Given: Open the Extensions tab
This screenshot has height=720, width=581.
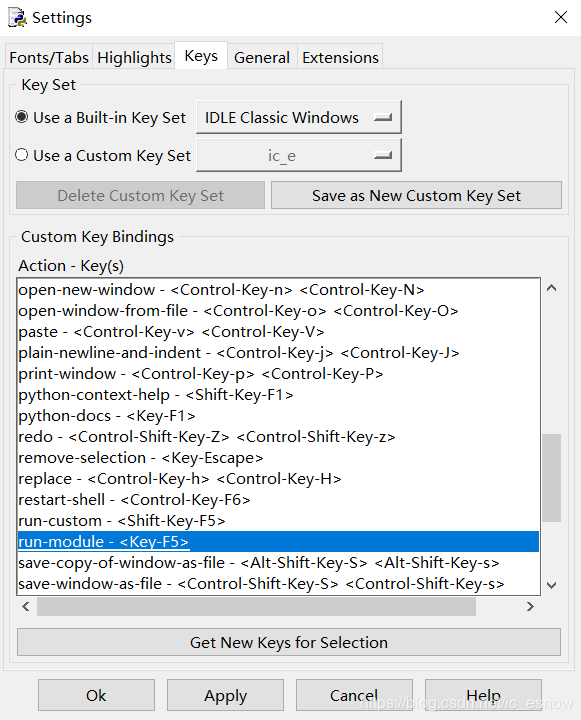Looking at the screenshot, I should pyautogui.click(x=340, y=57).
